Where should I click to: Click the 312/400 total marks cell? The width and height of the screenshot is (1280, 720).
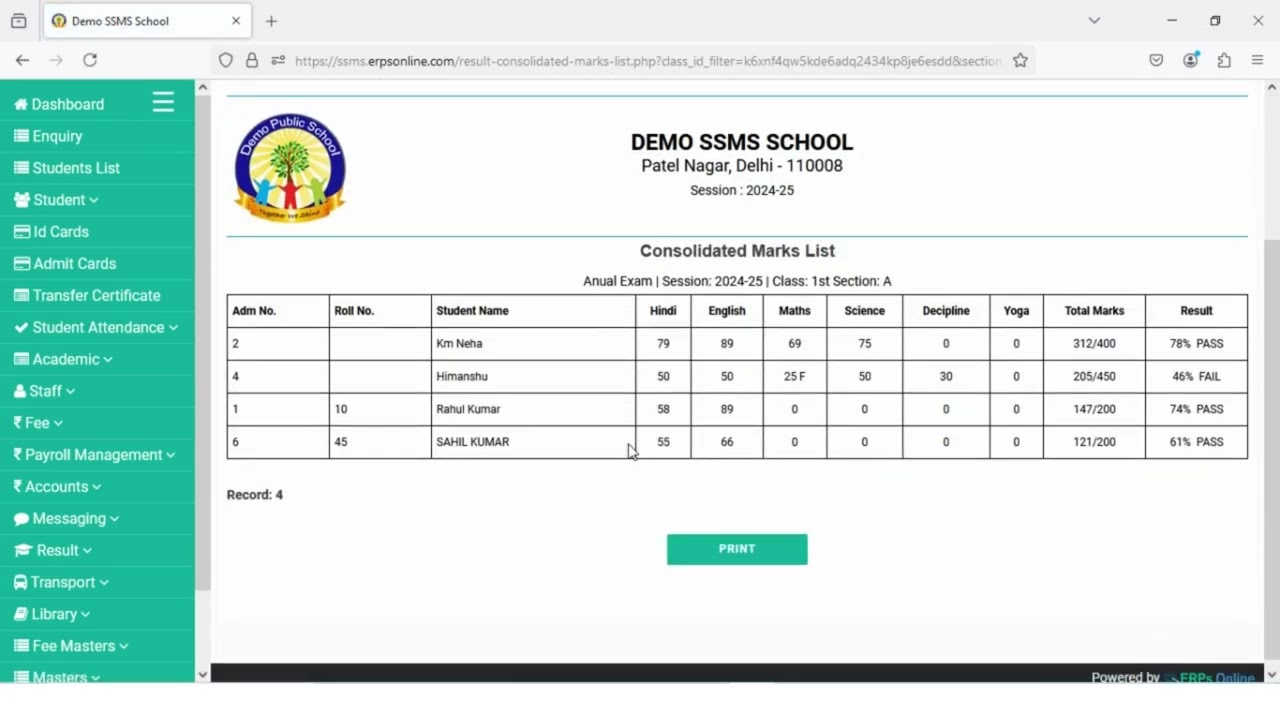1094,343
